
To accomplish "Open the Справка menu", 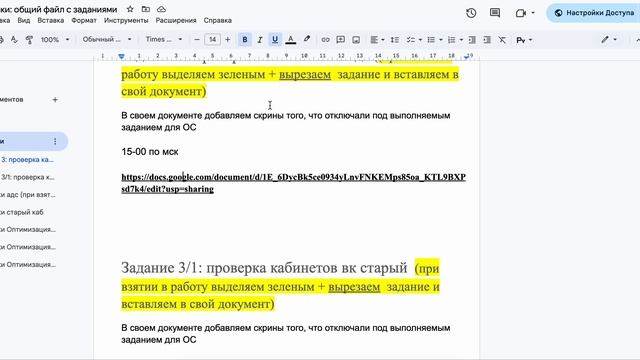I will pos(218,20).
